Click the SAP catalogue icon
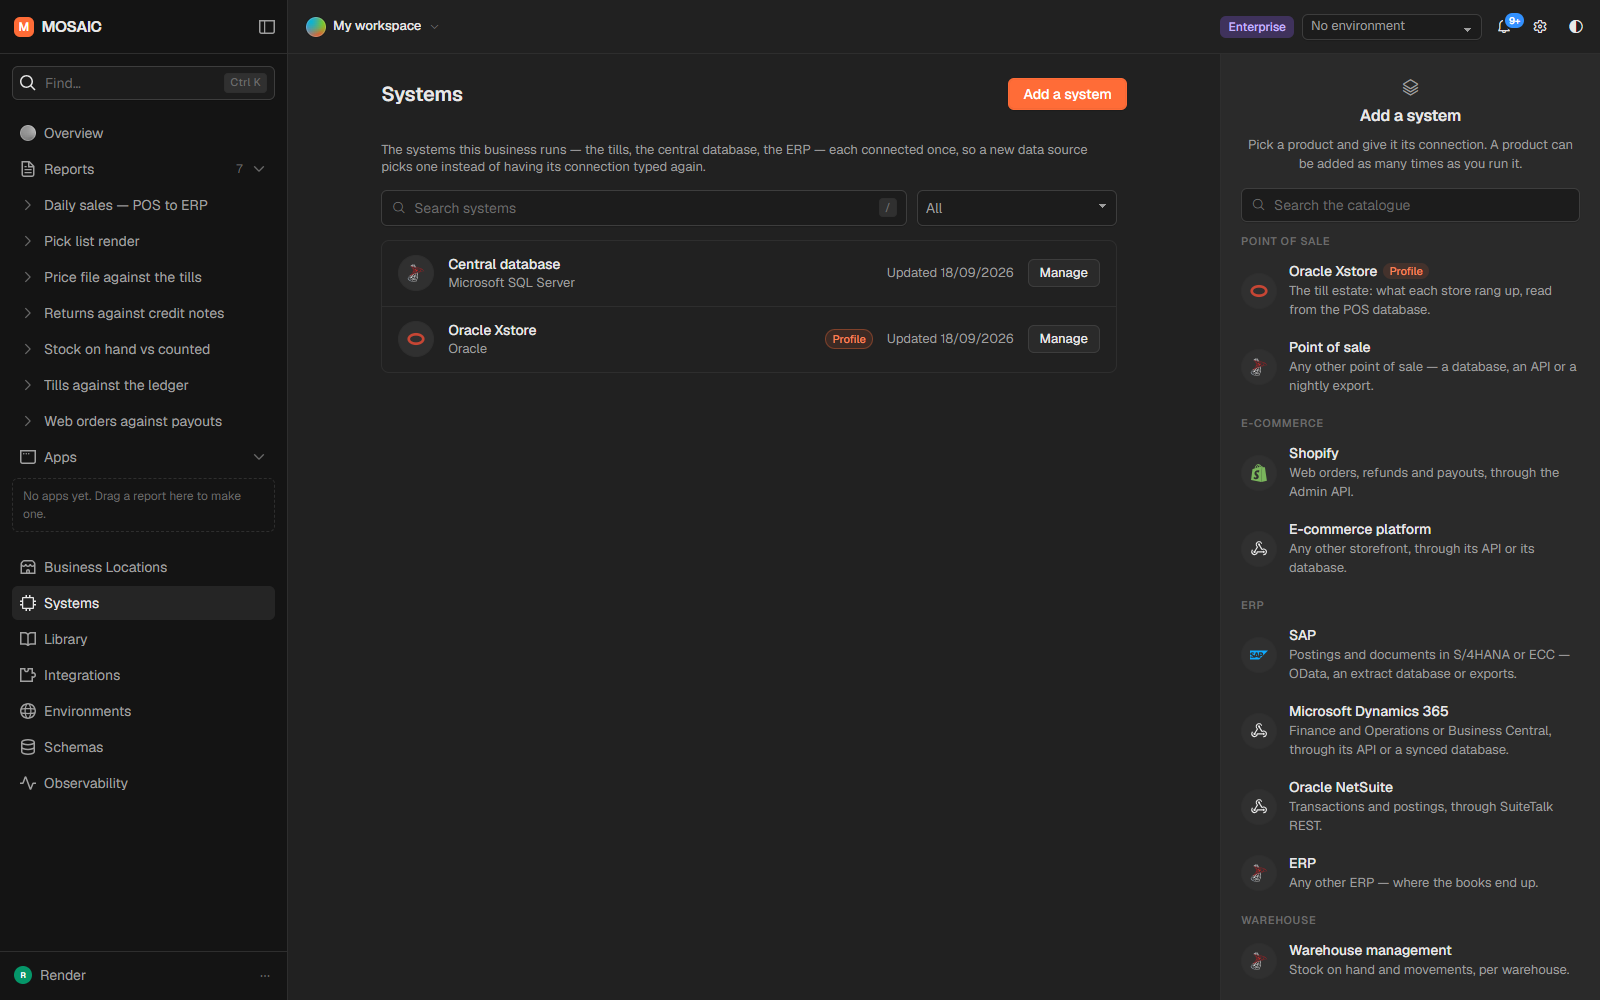1600x1000 pixels. point(1259,655)
